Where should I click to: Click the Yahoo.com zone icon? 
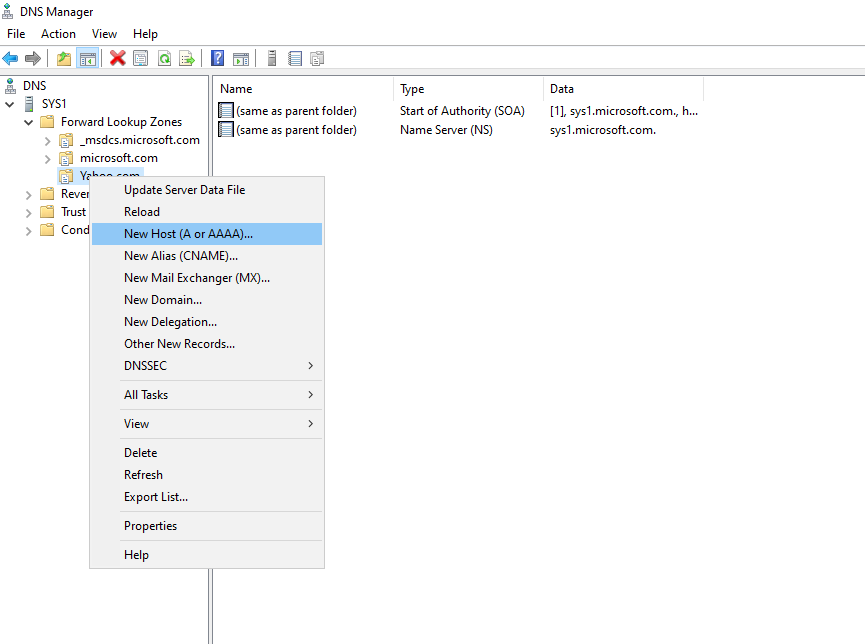(66, 176)
